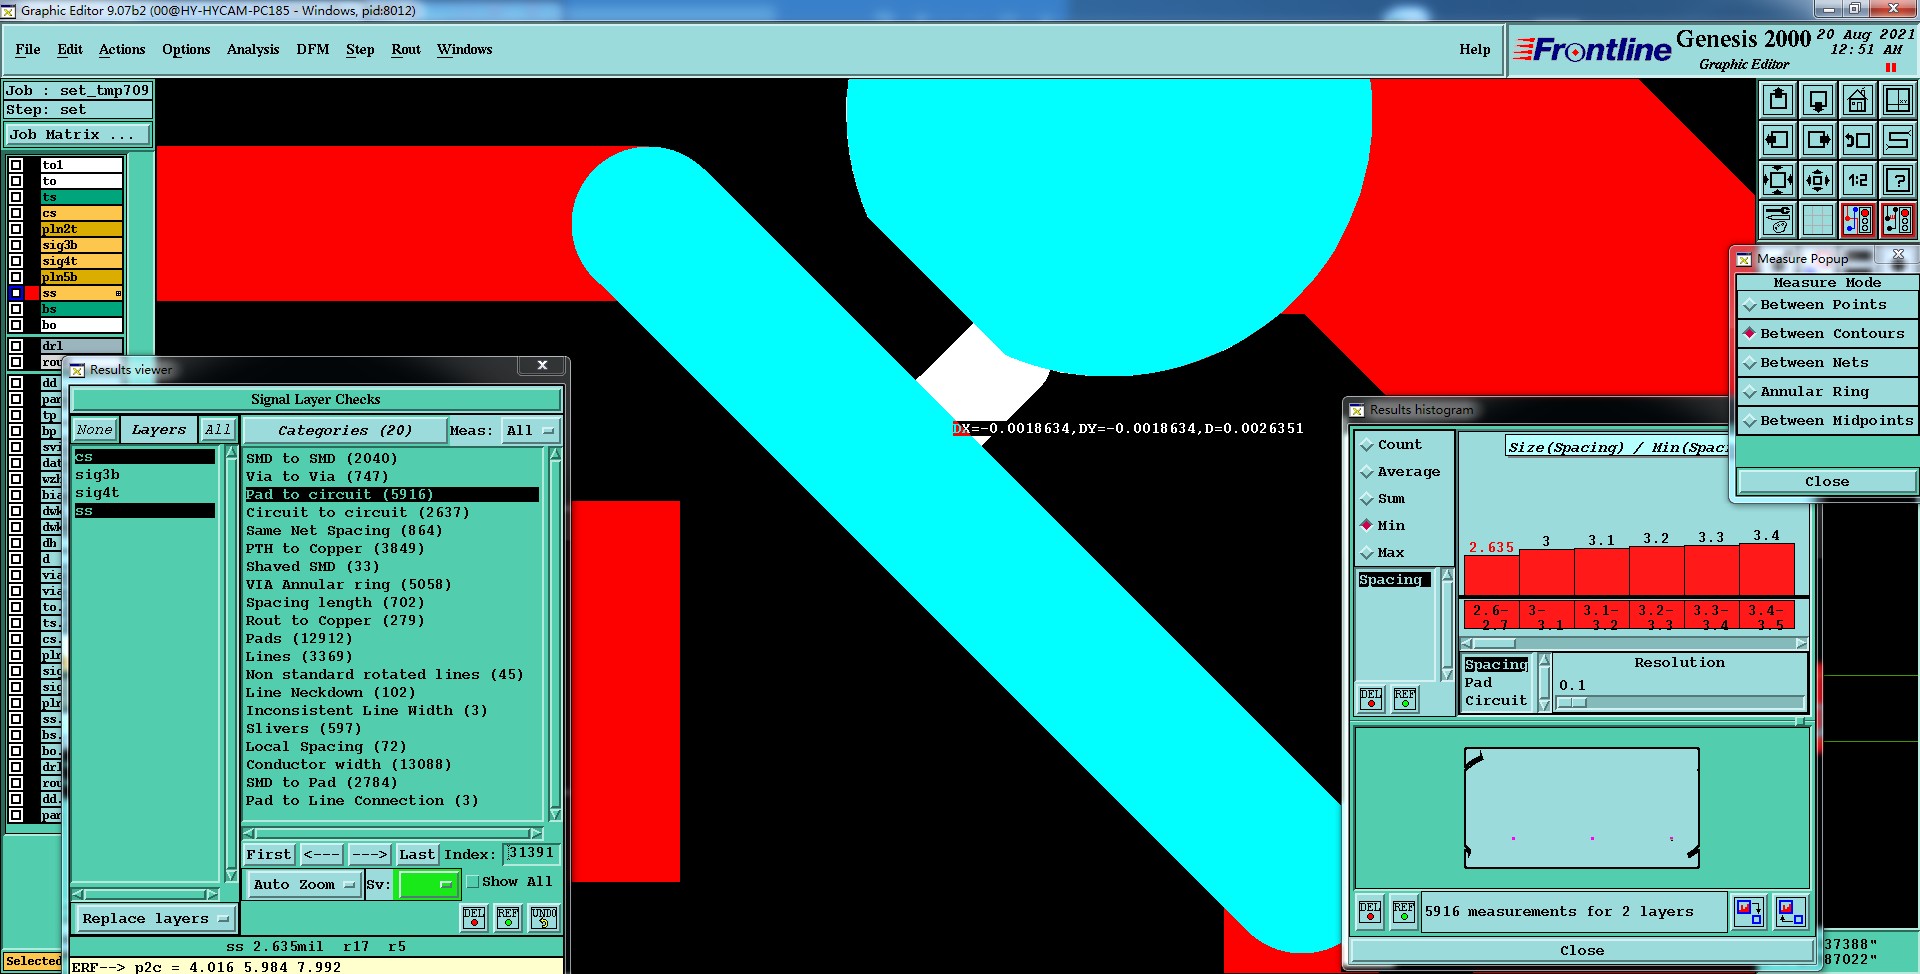The height and width of the screenshot is (974, 1920).
Task: Open the File menu
Action: [x=28, y=50]
